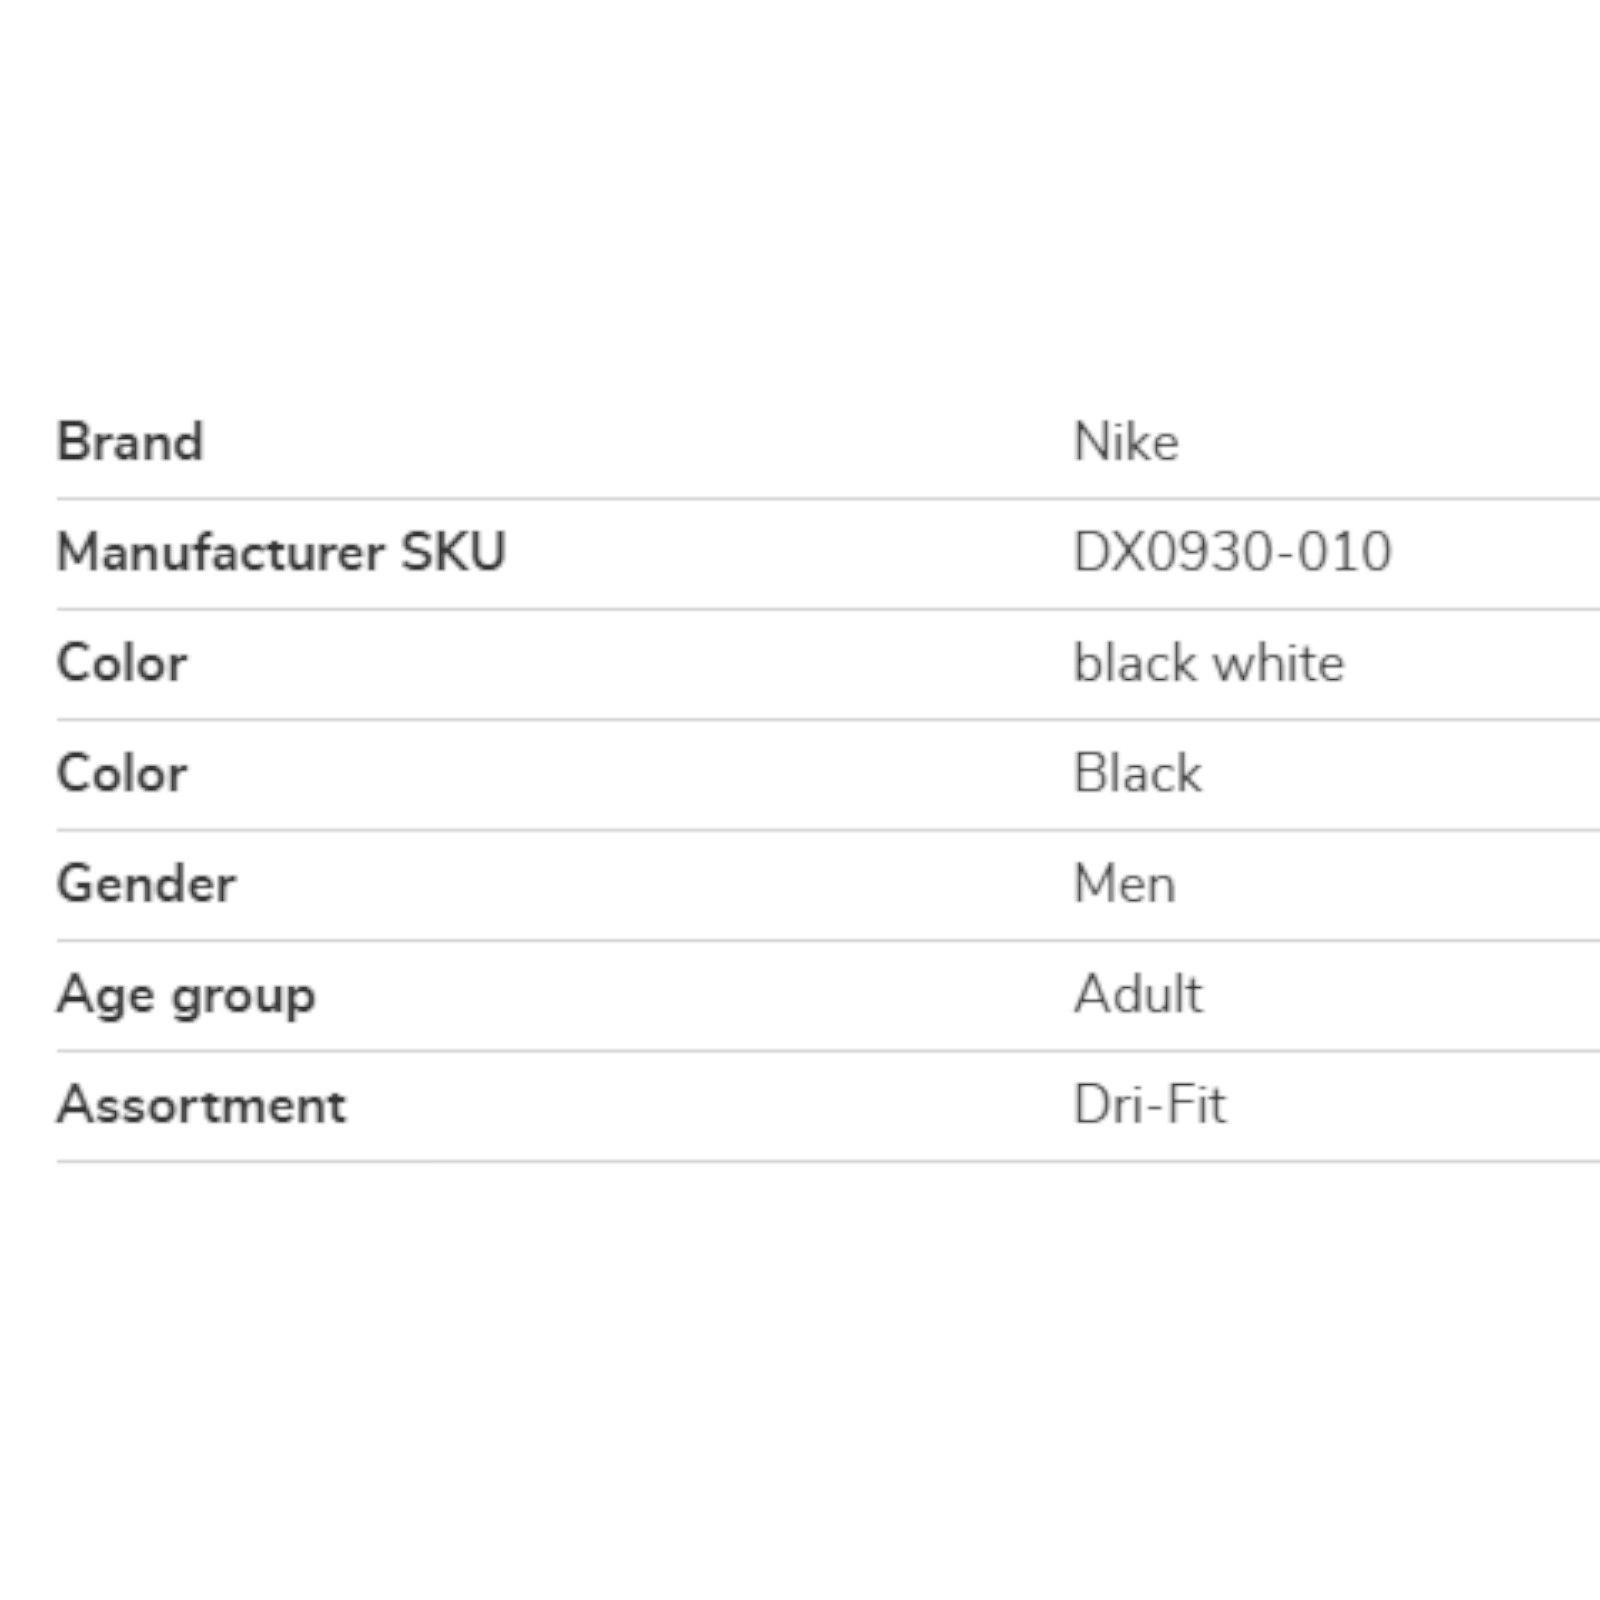This screenshot has width=1600, height=1600.
Task: Select the Men gender value
Action: pos(1125,884)
